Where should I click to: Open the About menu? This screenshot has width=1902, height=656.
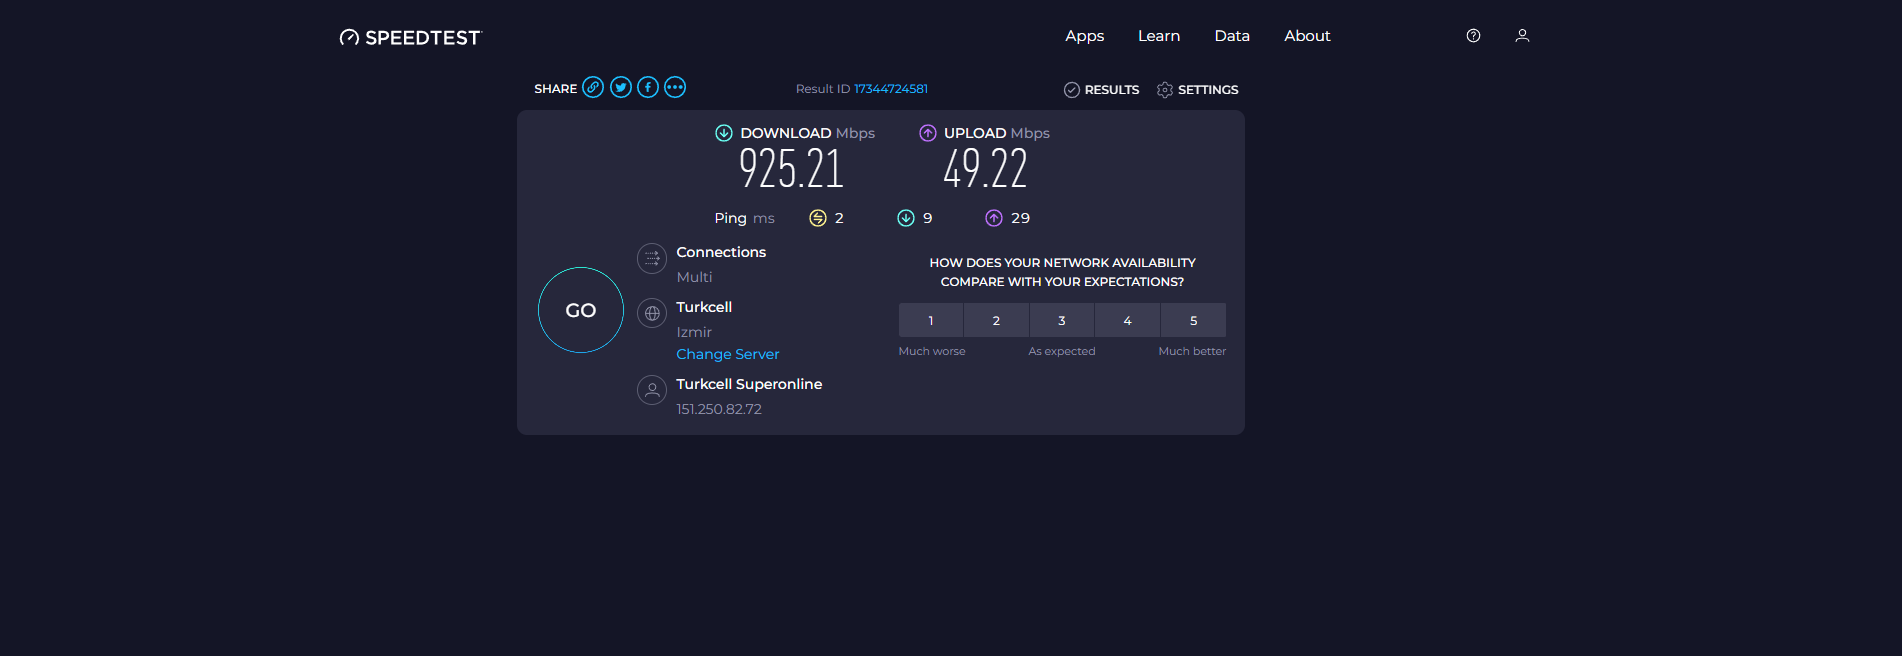coord(1307,36)
